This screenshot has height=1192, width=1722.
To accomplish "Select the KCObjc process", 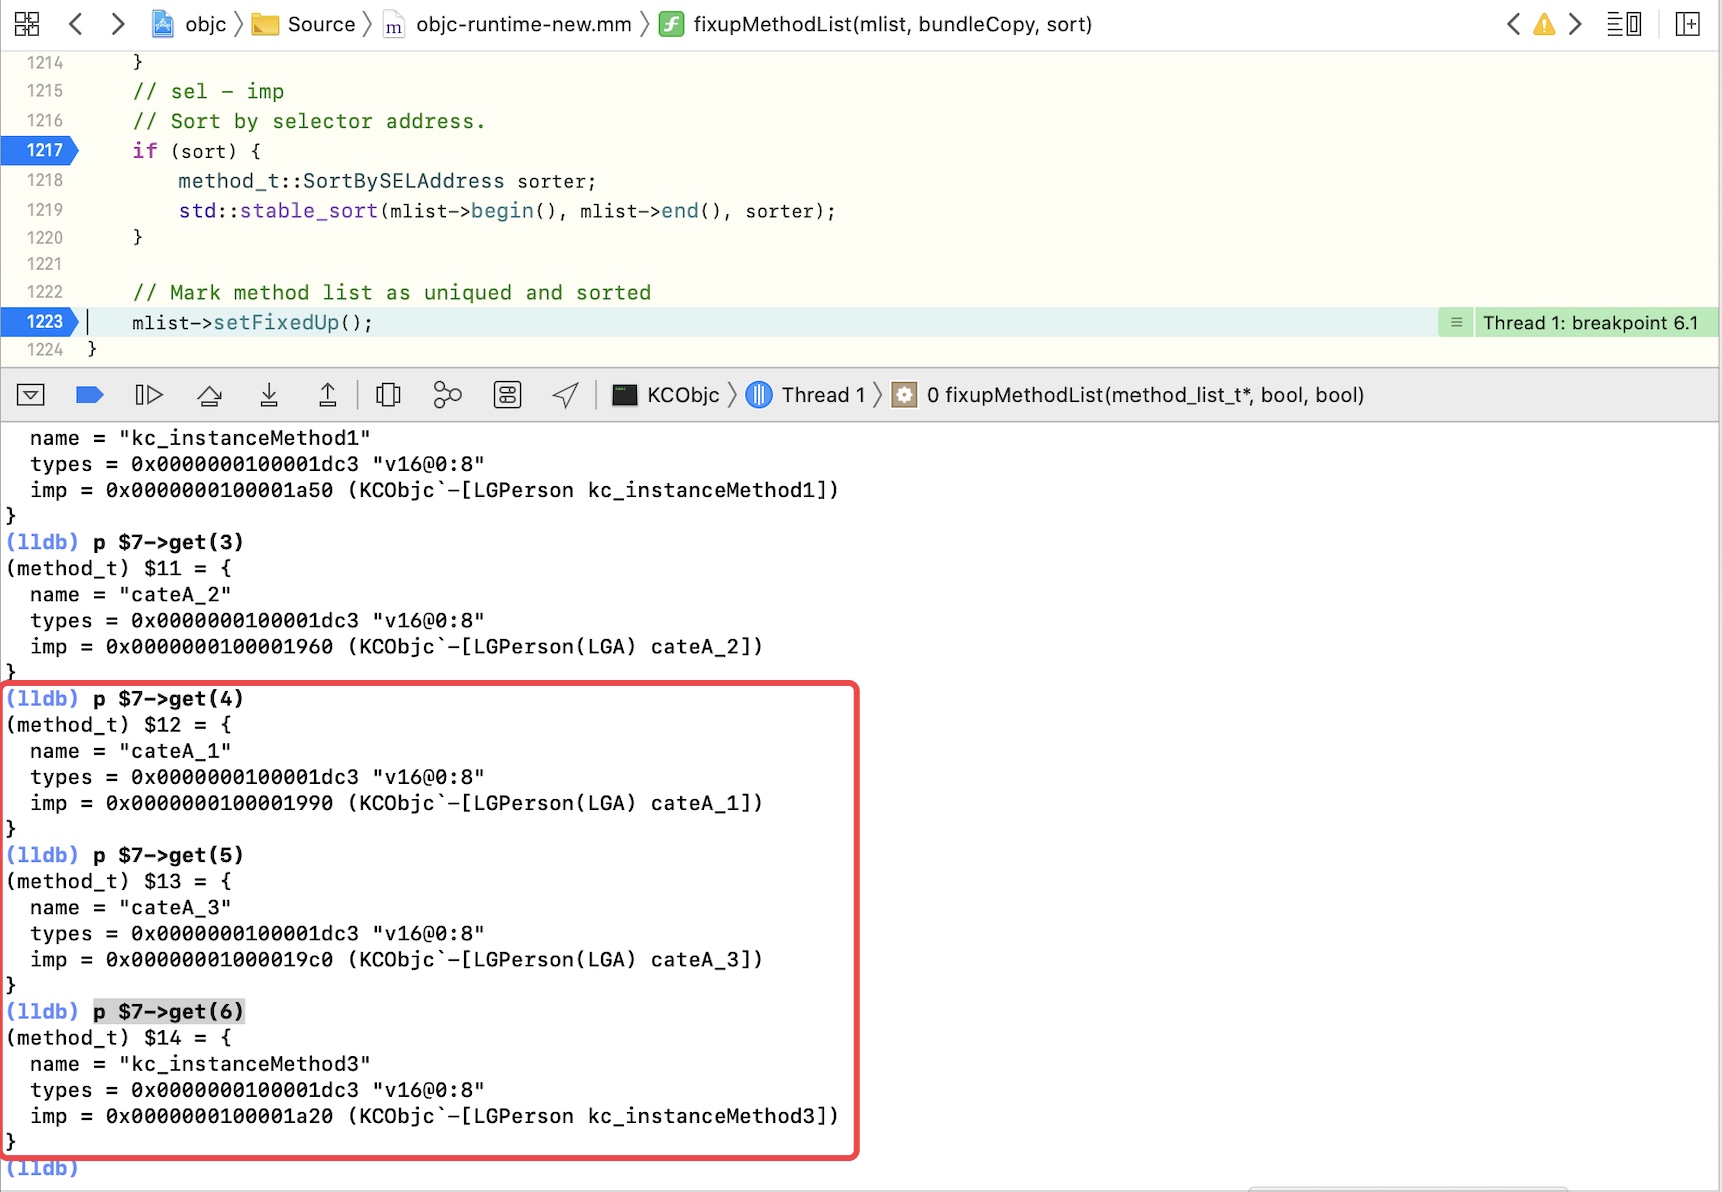I will [666, 395].
